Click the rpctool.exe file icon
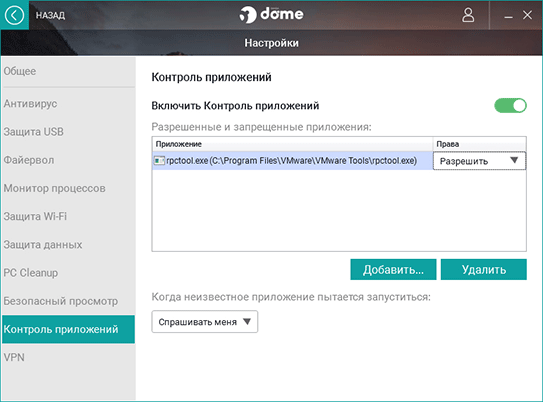Image resolution: width=543 pixels, height=402 pixels. coord(159,161)
